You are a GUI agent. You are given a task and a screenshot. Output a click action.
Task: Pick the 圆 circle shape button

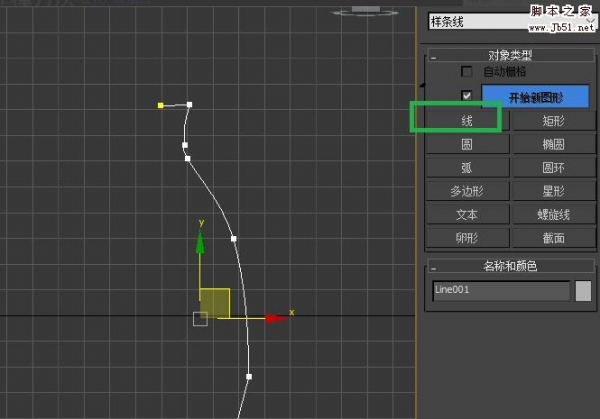(x=467, y=144)
